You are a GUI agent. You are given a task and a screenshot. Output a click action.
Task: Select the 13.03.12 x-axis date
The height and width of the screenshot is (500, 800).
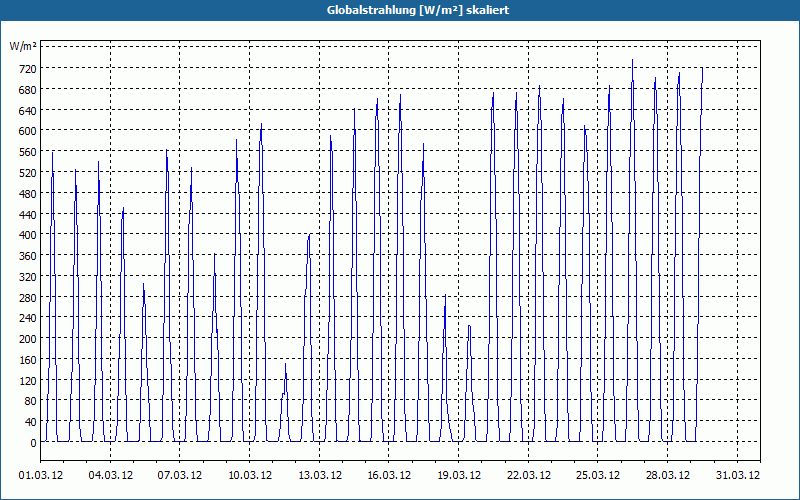click(x=319, y=476)
